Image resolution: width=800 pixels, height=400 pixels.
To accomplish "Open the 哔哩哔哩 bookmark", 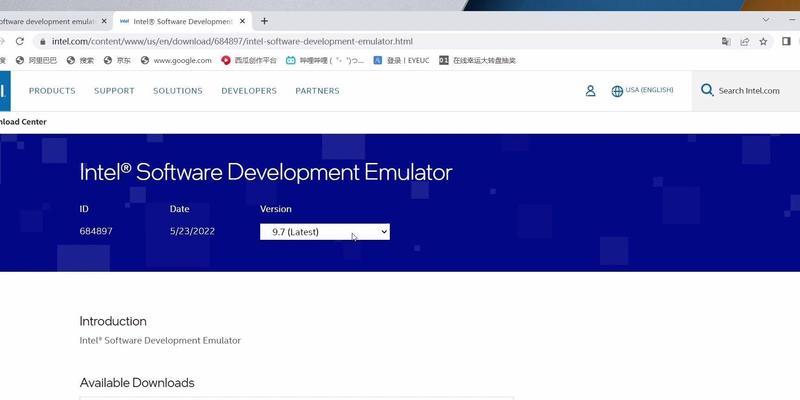I will pos(325,60).
